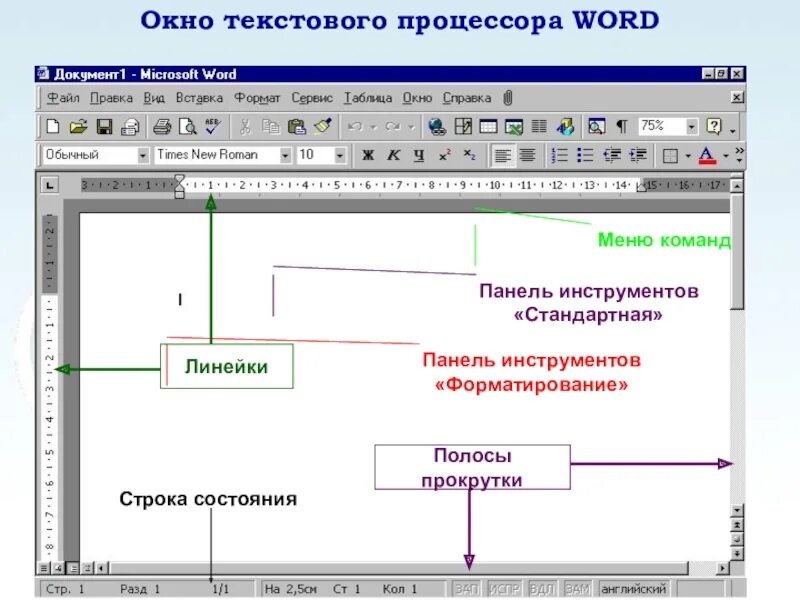Open the Document Map icon
The width and height of the screenshot is (800, 600).
(596, 126)
